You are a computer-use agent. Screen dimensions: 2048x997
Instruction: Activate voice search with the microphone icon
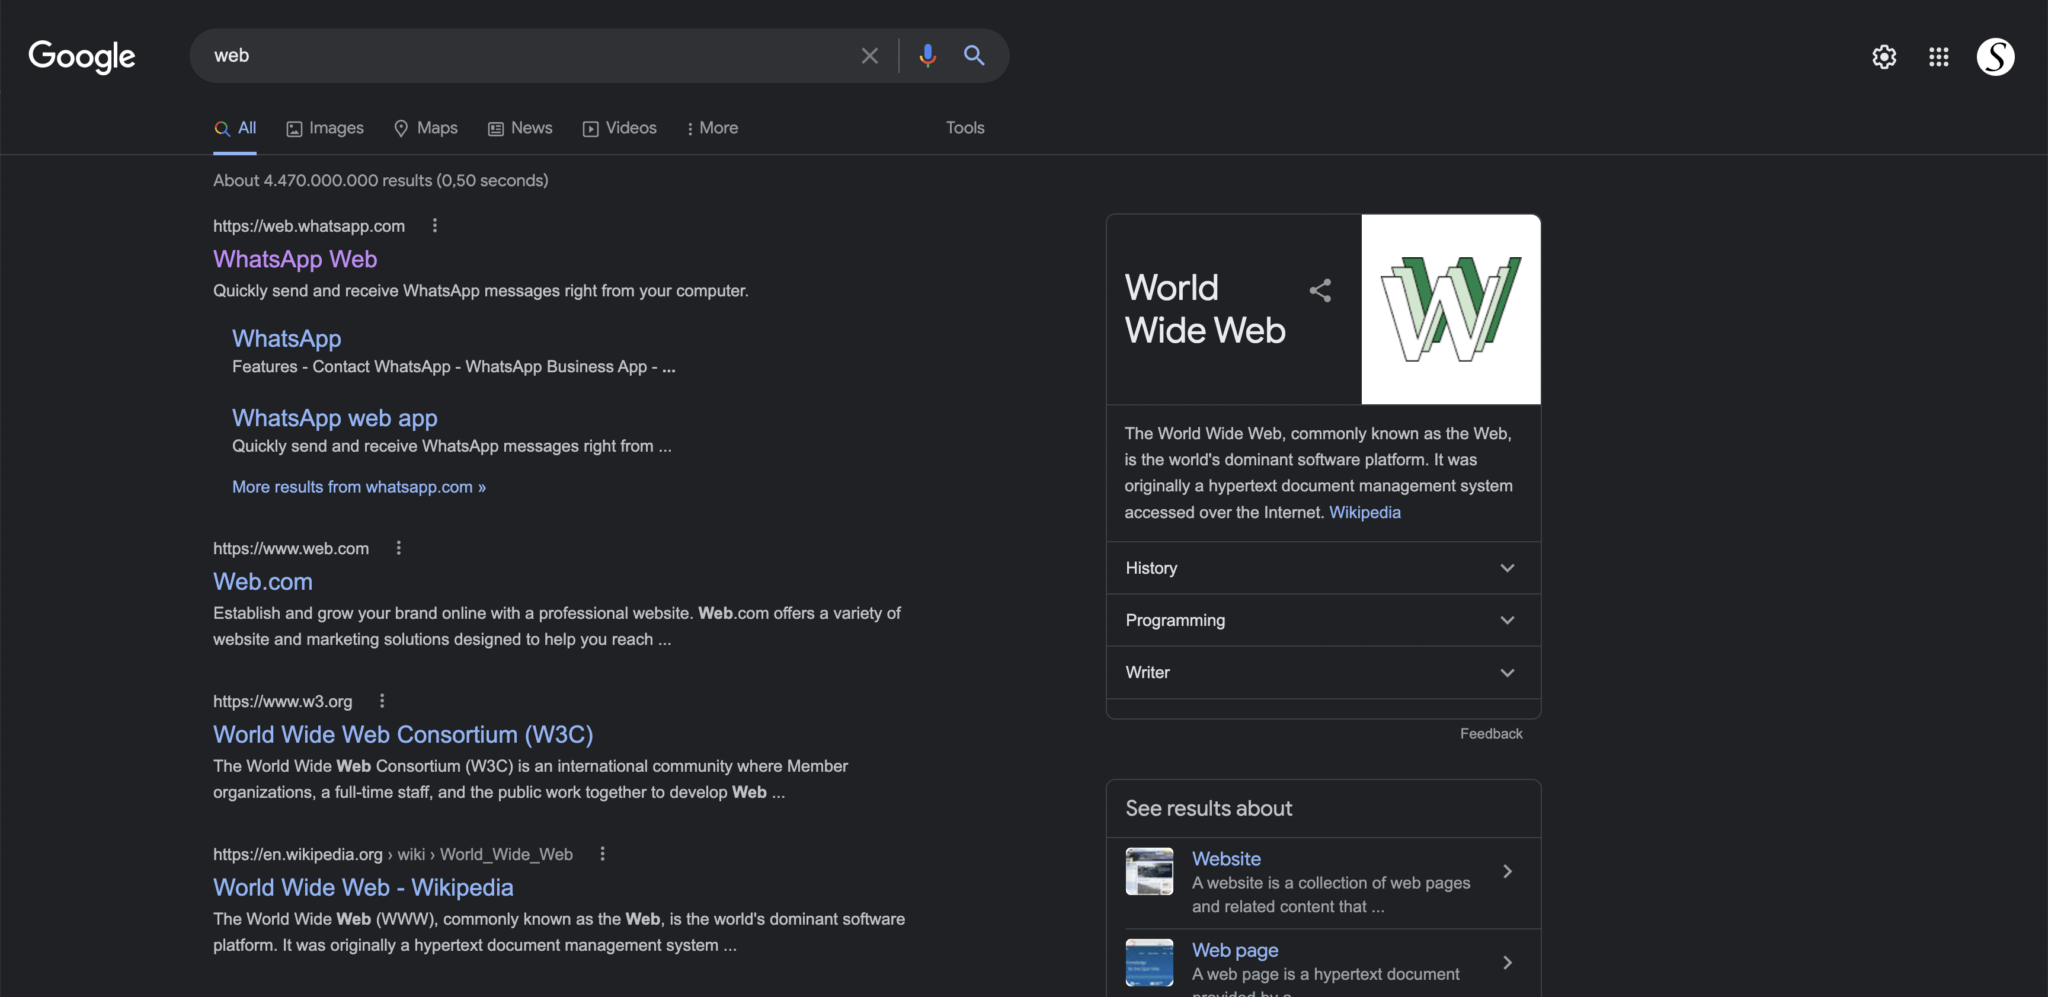[x=928, y=56]
